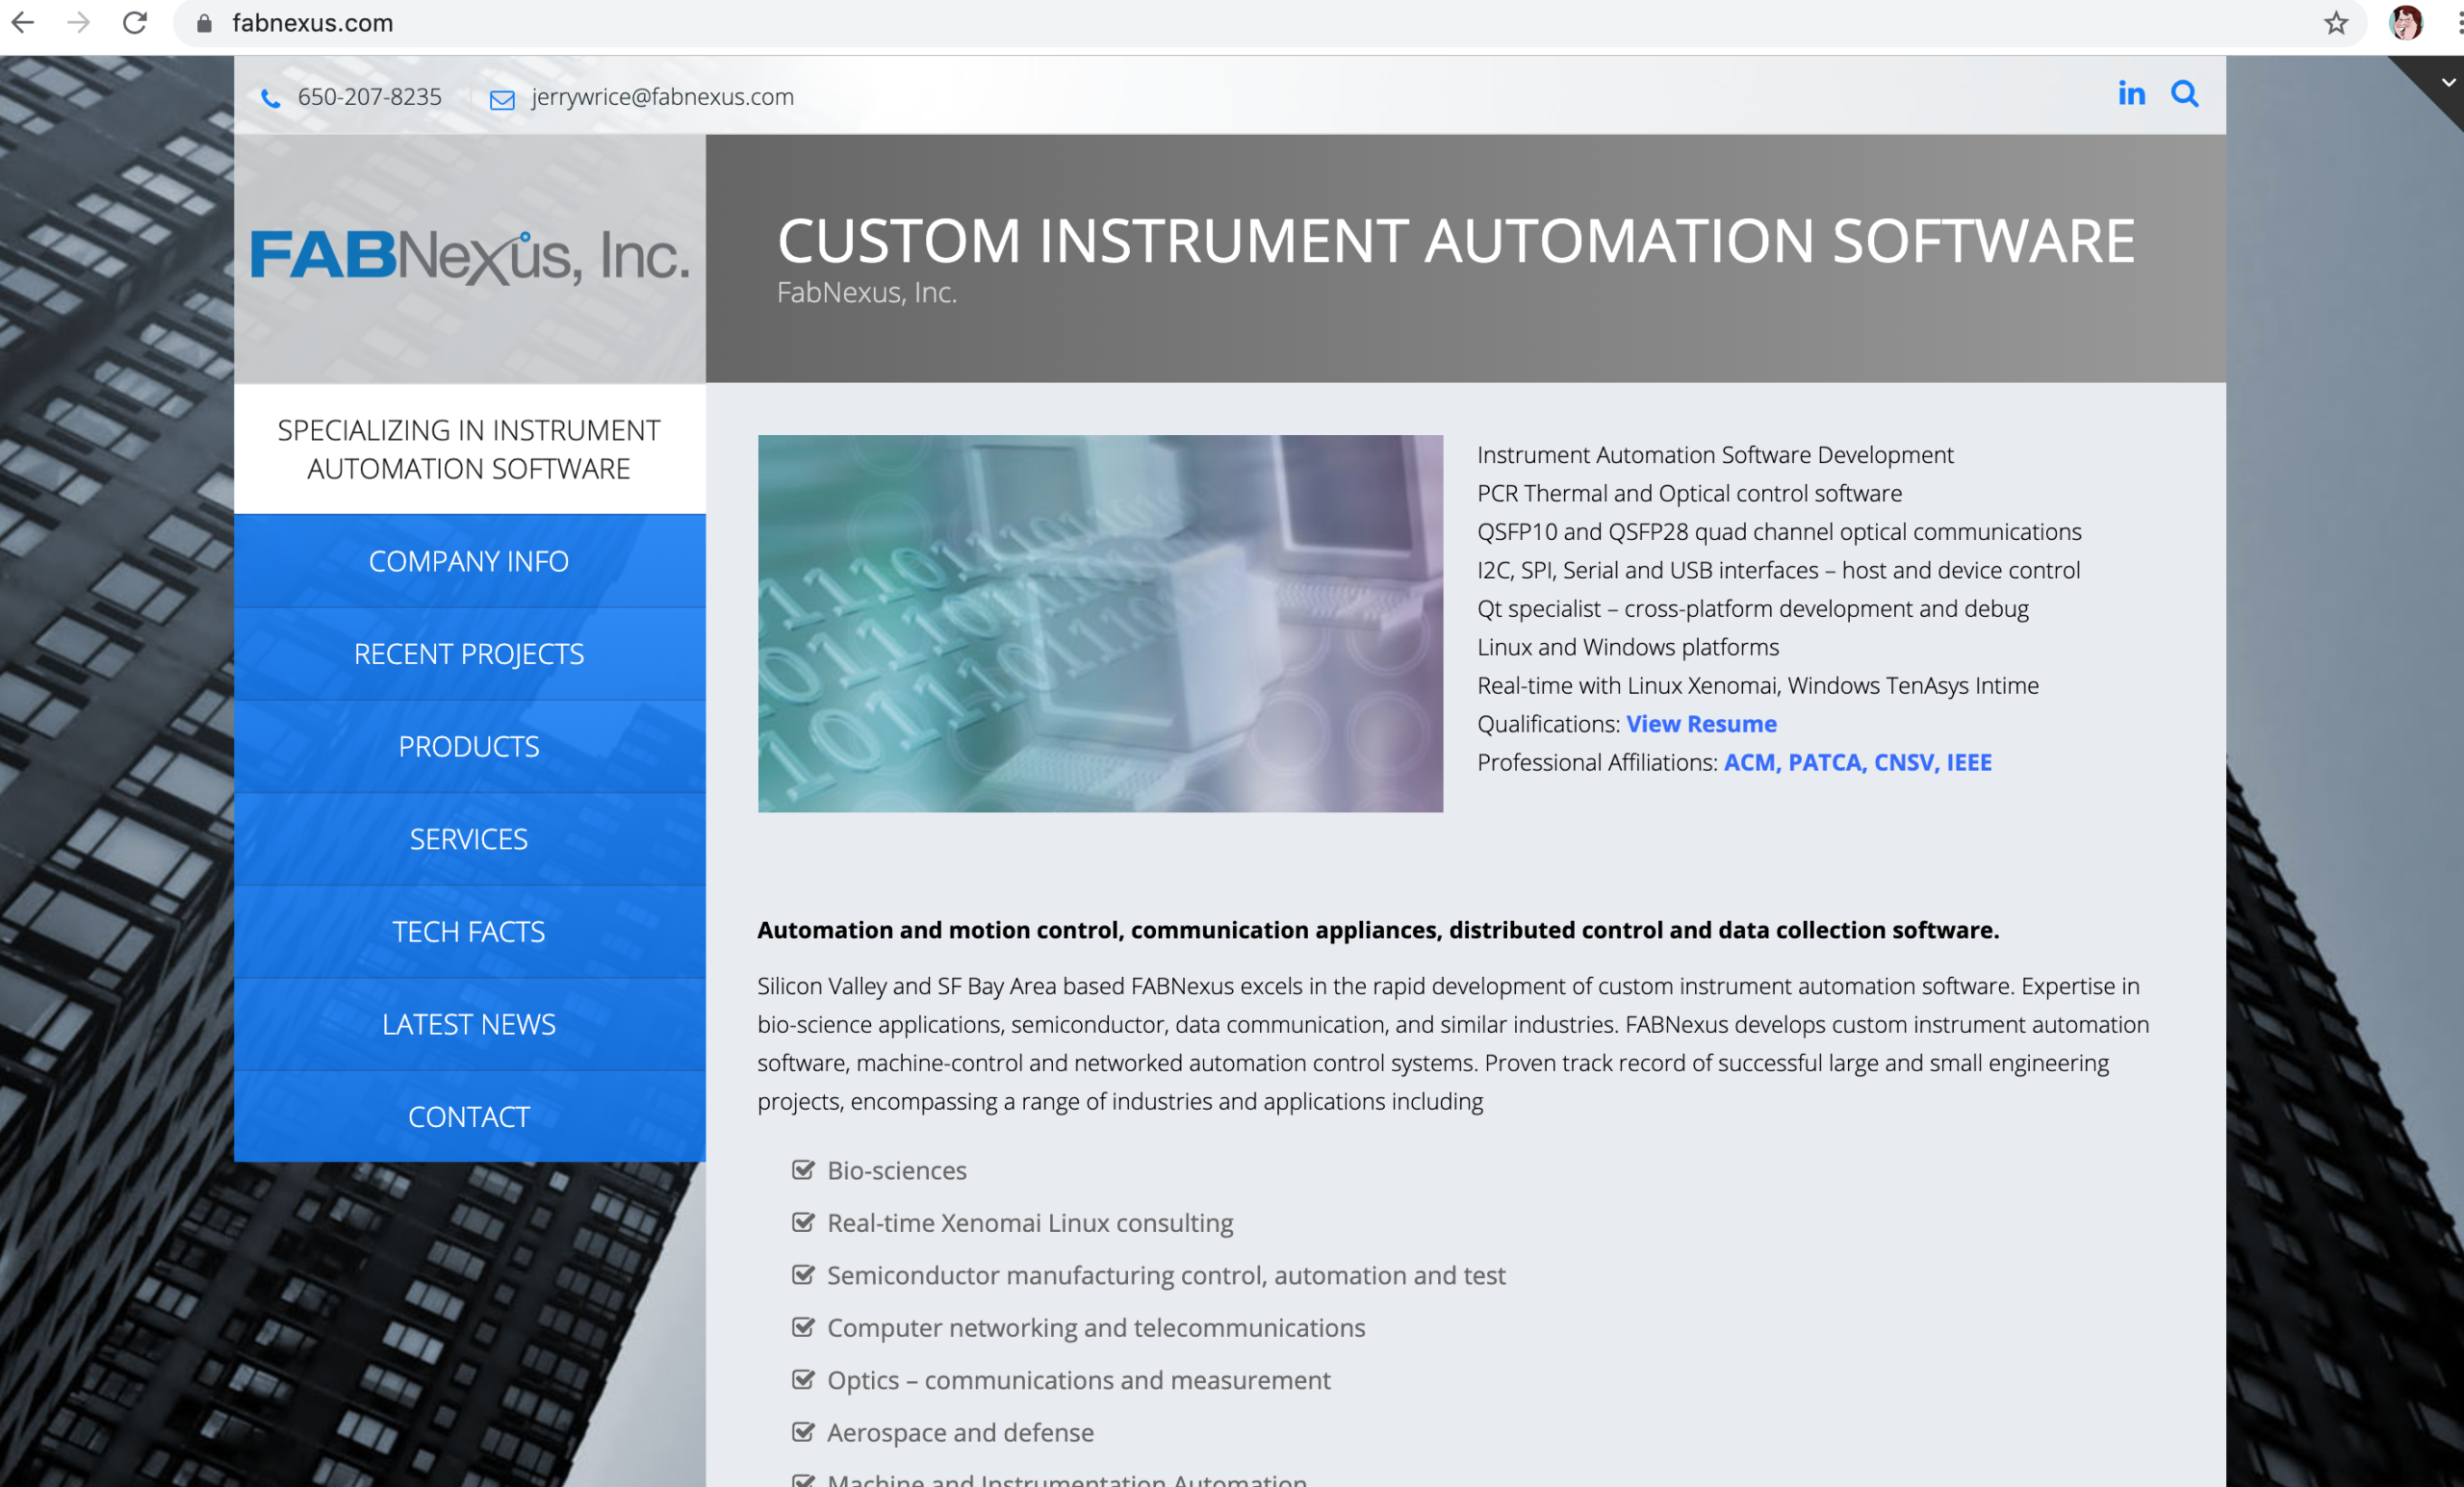Click 'Real-time with Linux Xenomai' line

pos(1758,685)
